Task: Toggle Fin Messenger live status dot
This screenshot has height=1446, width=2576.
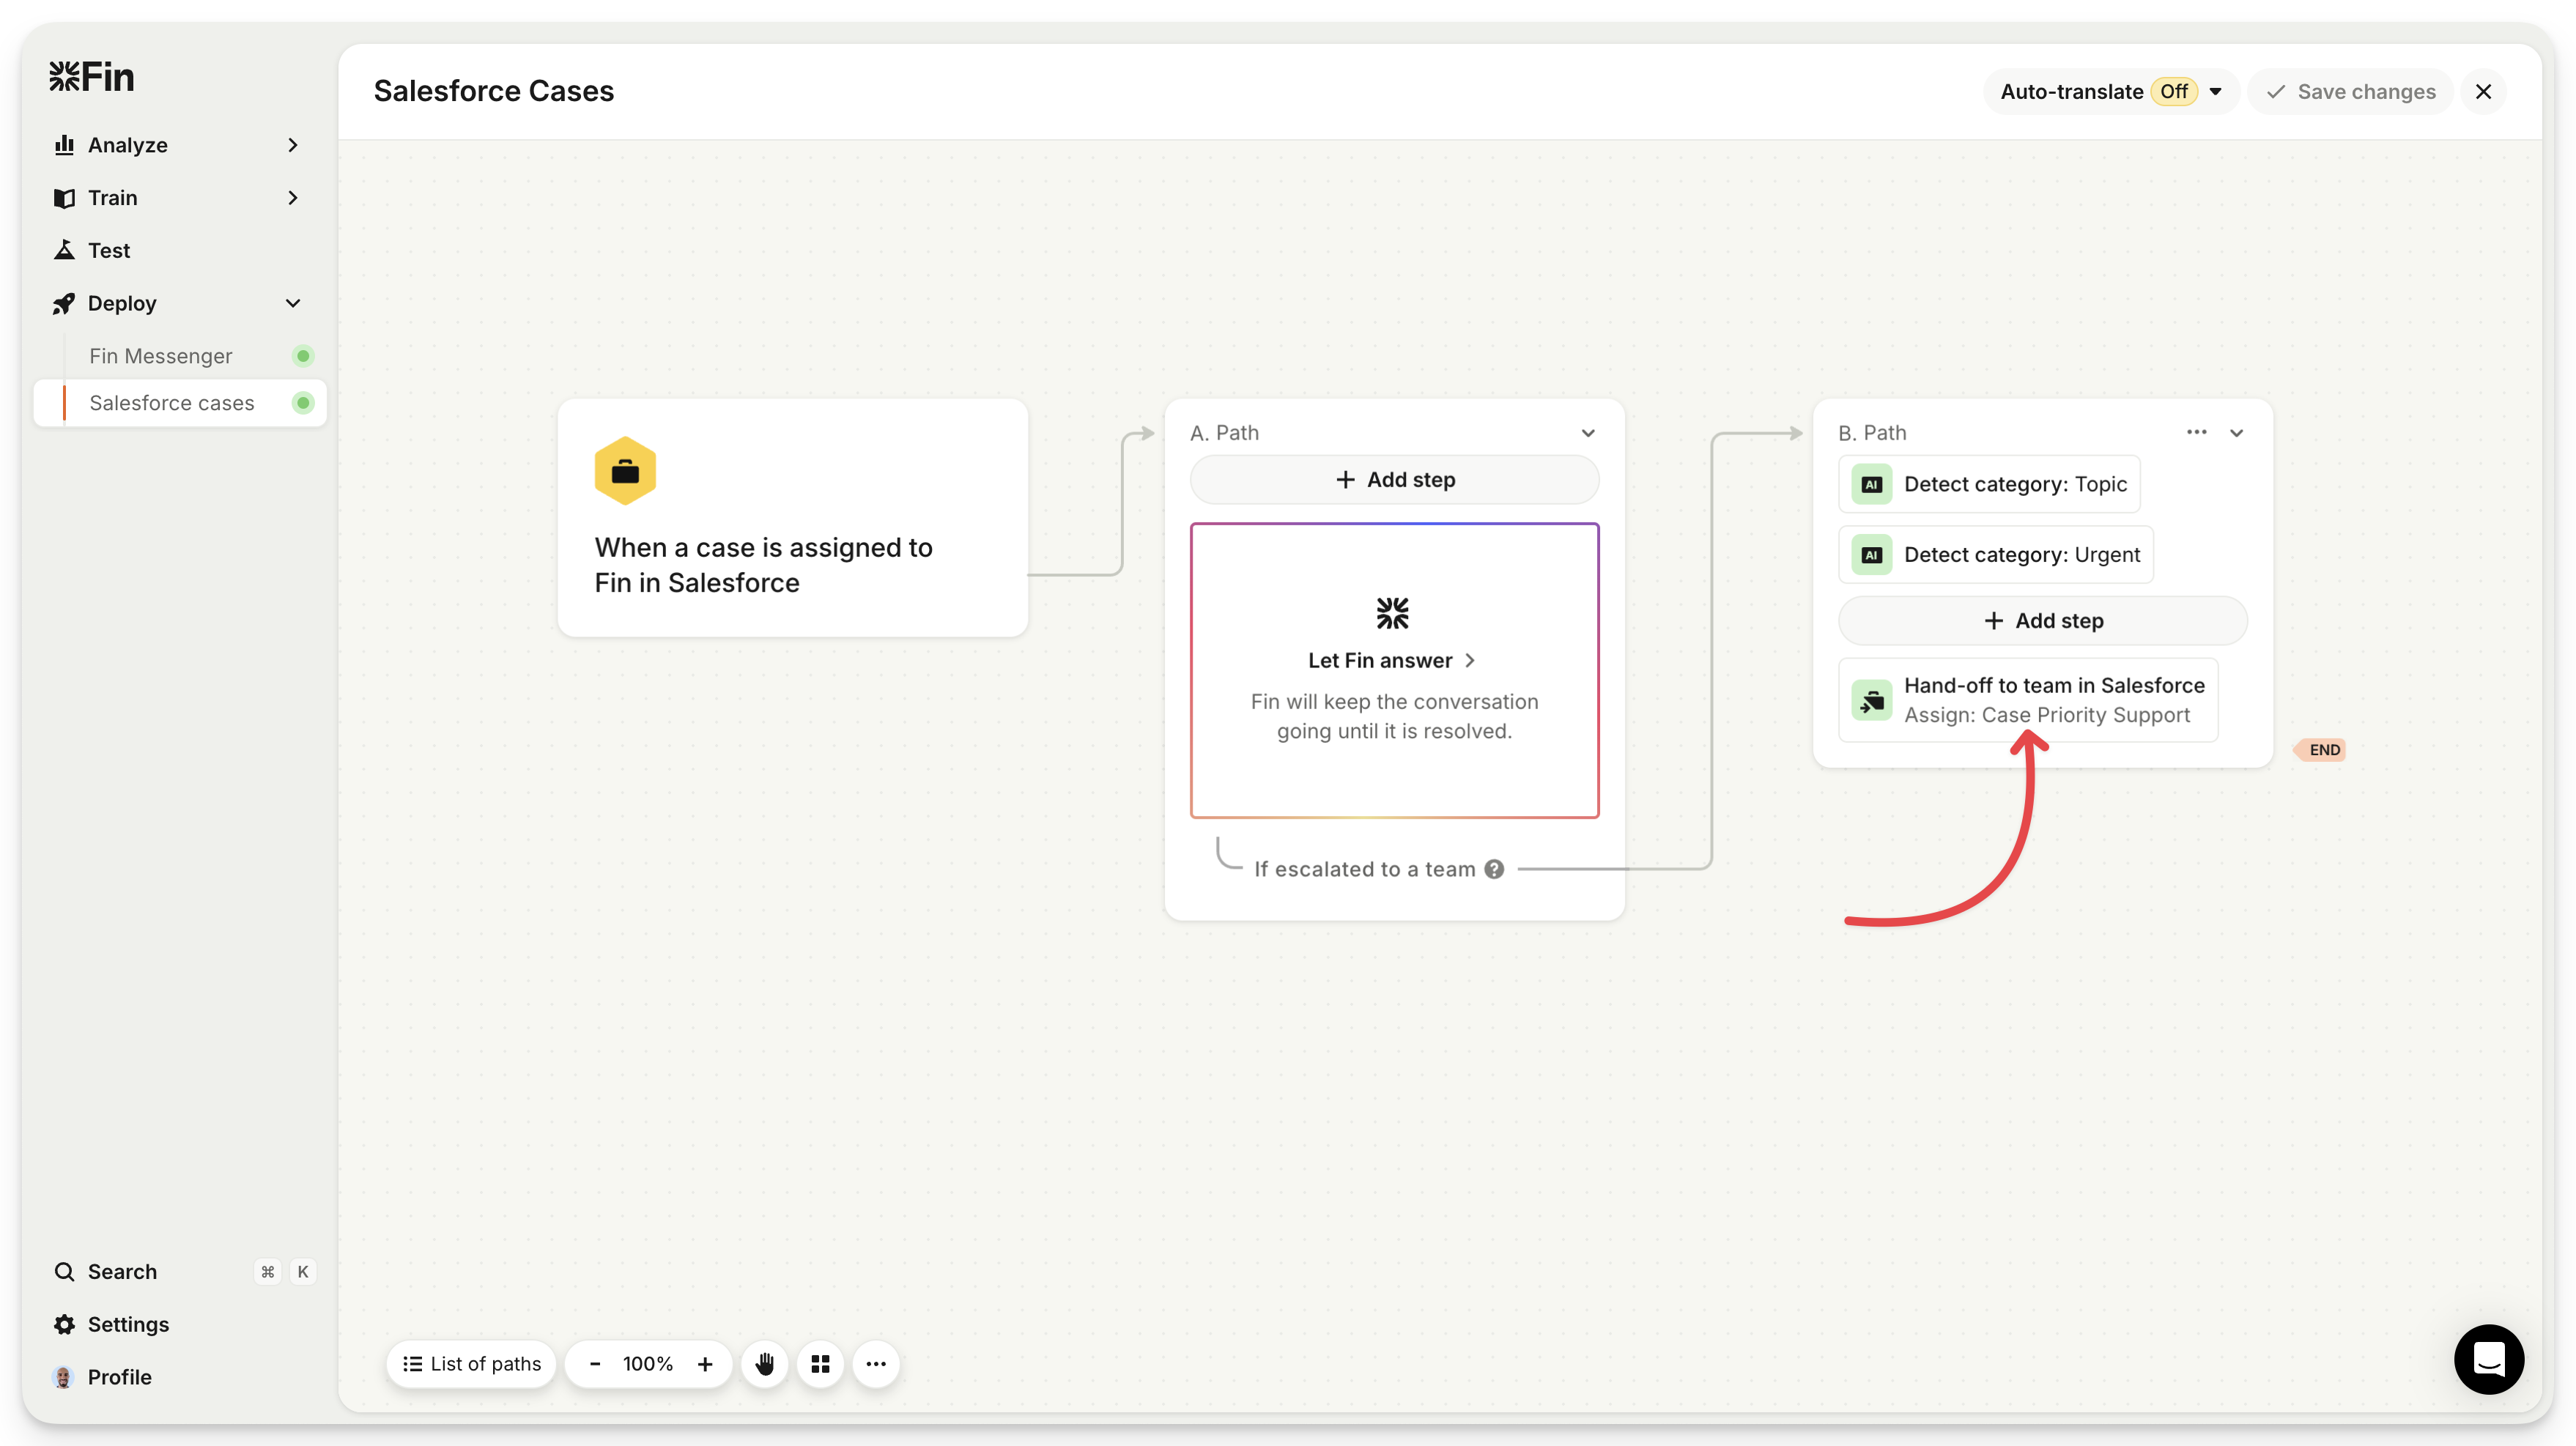Action: 303,356
